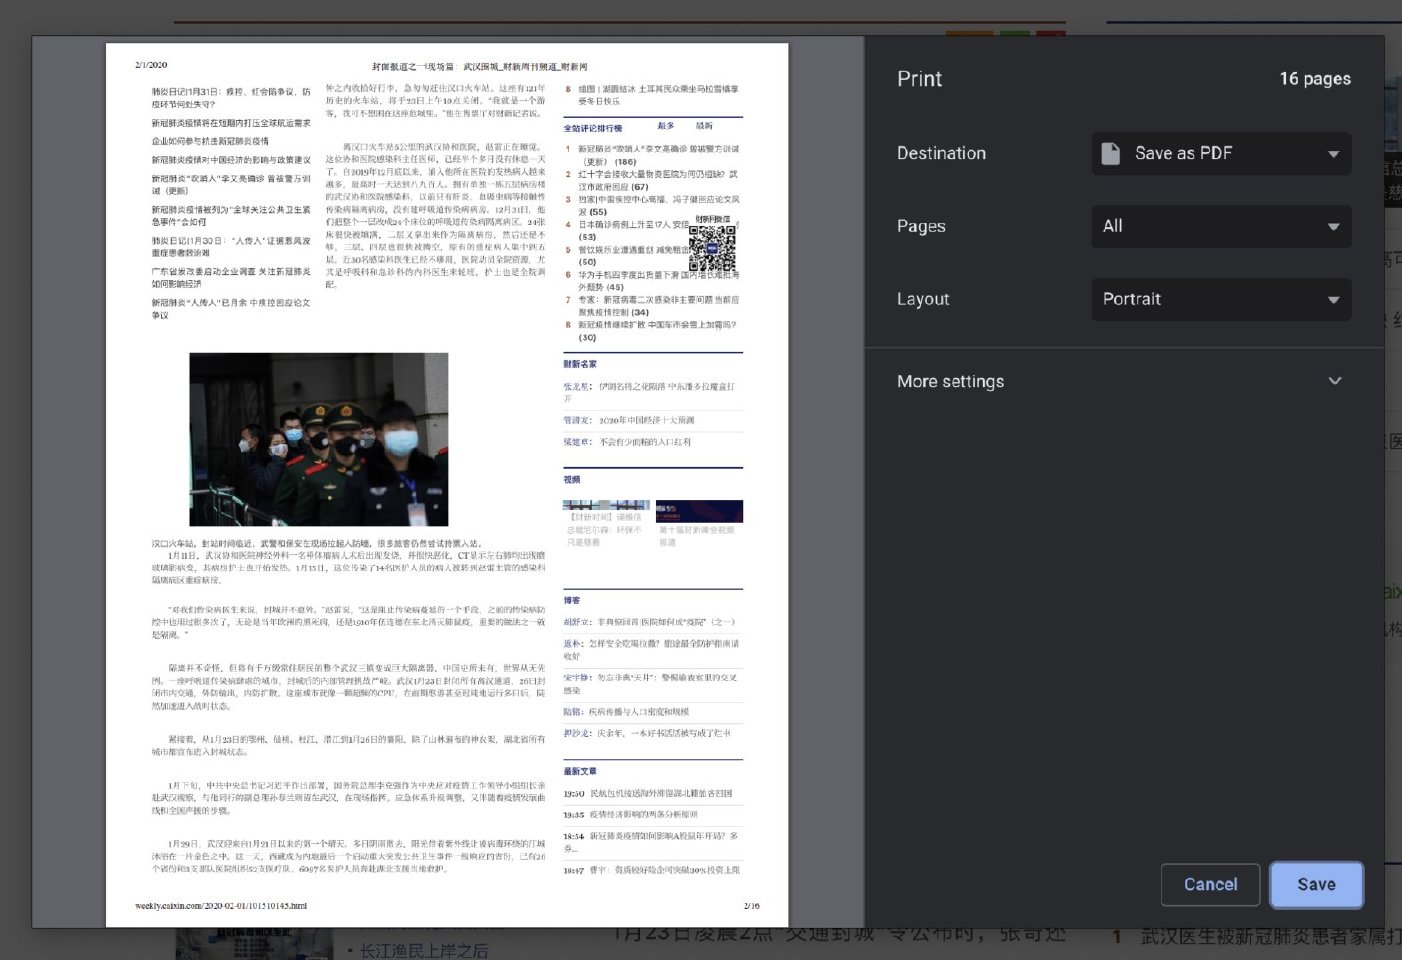Open the Save as PDF destination dropdown
1402x960 pixels.
click(x=1220, y=153)
